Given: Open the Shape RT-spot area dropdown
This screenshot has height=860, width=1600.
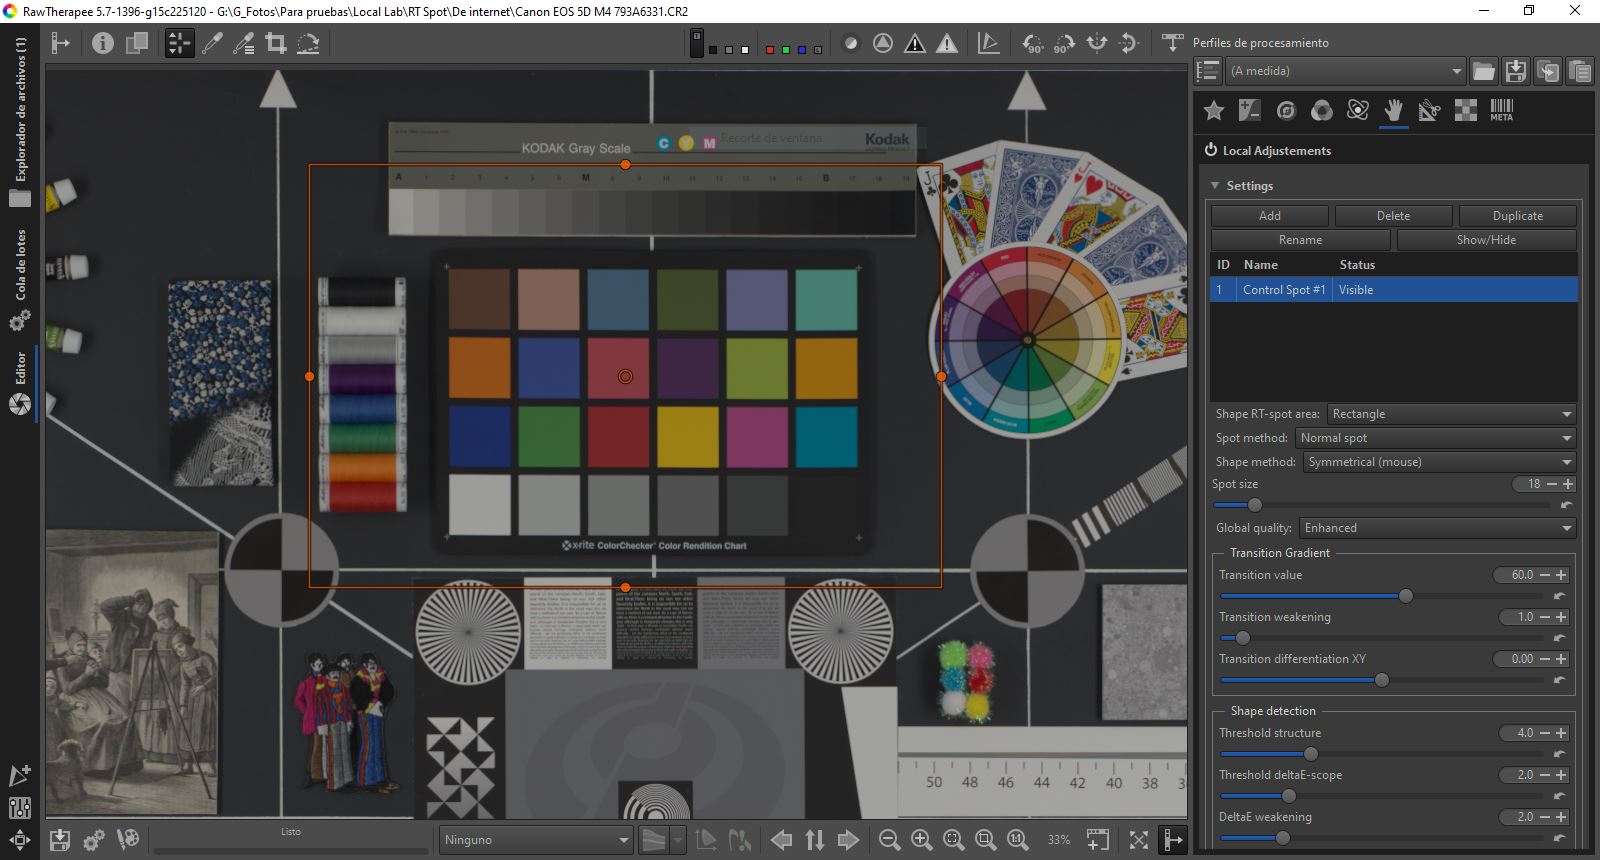Looking at the screenshot, I should point(1451,414).
